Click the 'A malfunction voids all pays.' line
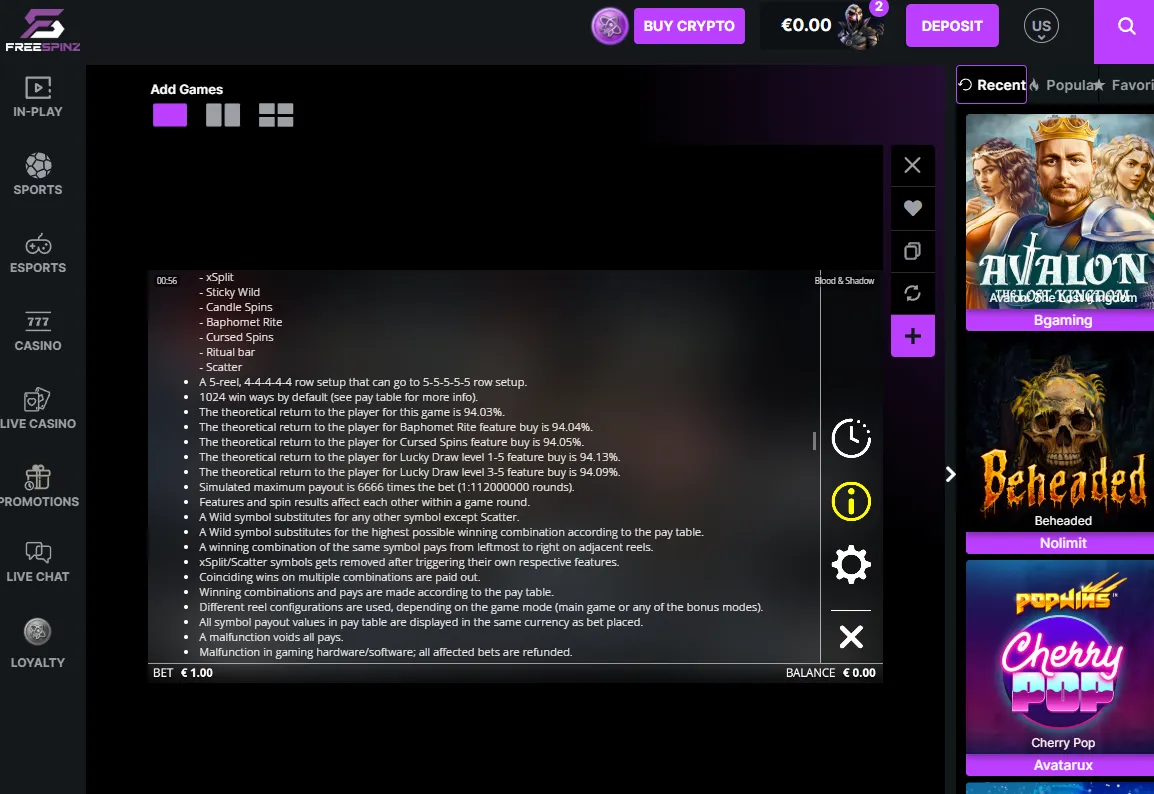This screenshot has width=1154, height=794. (271, 637)
